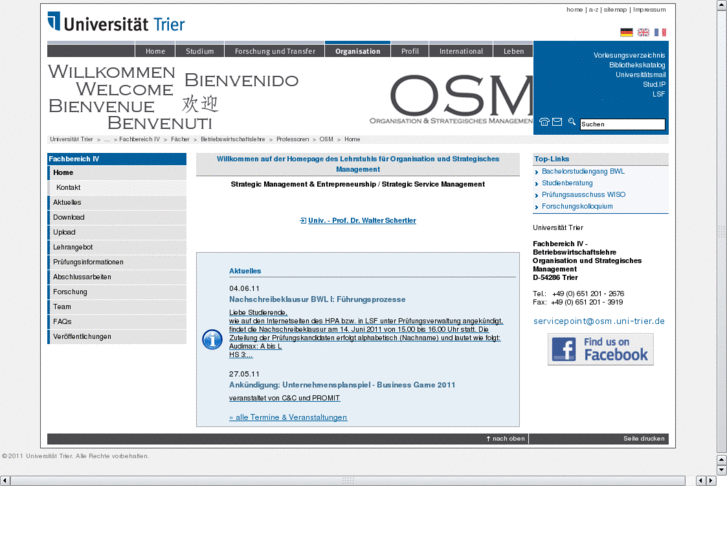Open LSF quick link
Image resolution: width=727 pixels, height=545 pixels.
pyautogui.click(x=659, y=94)
